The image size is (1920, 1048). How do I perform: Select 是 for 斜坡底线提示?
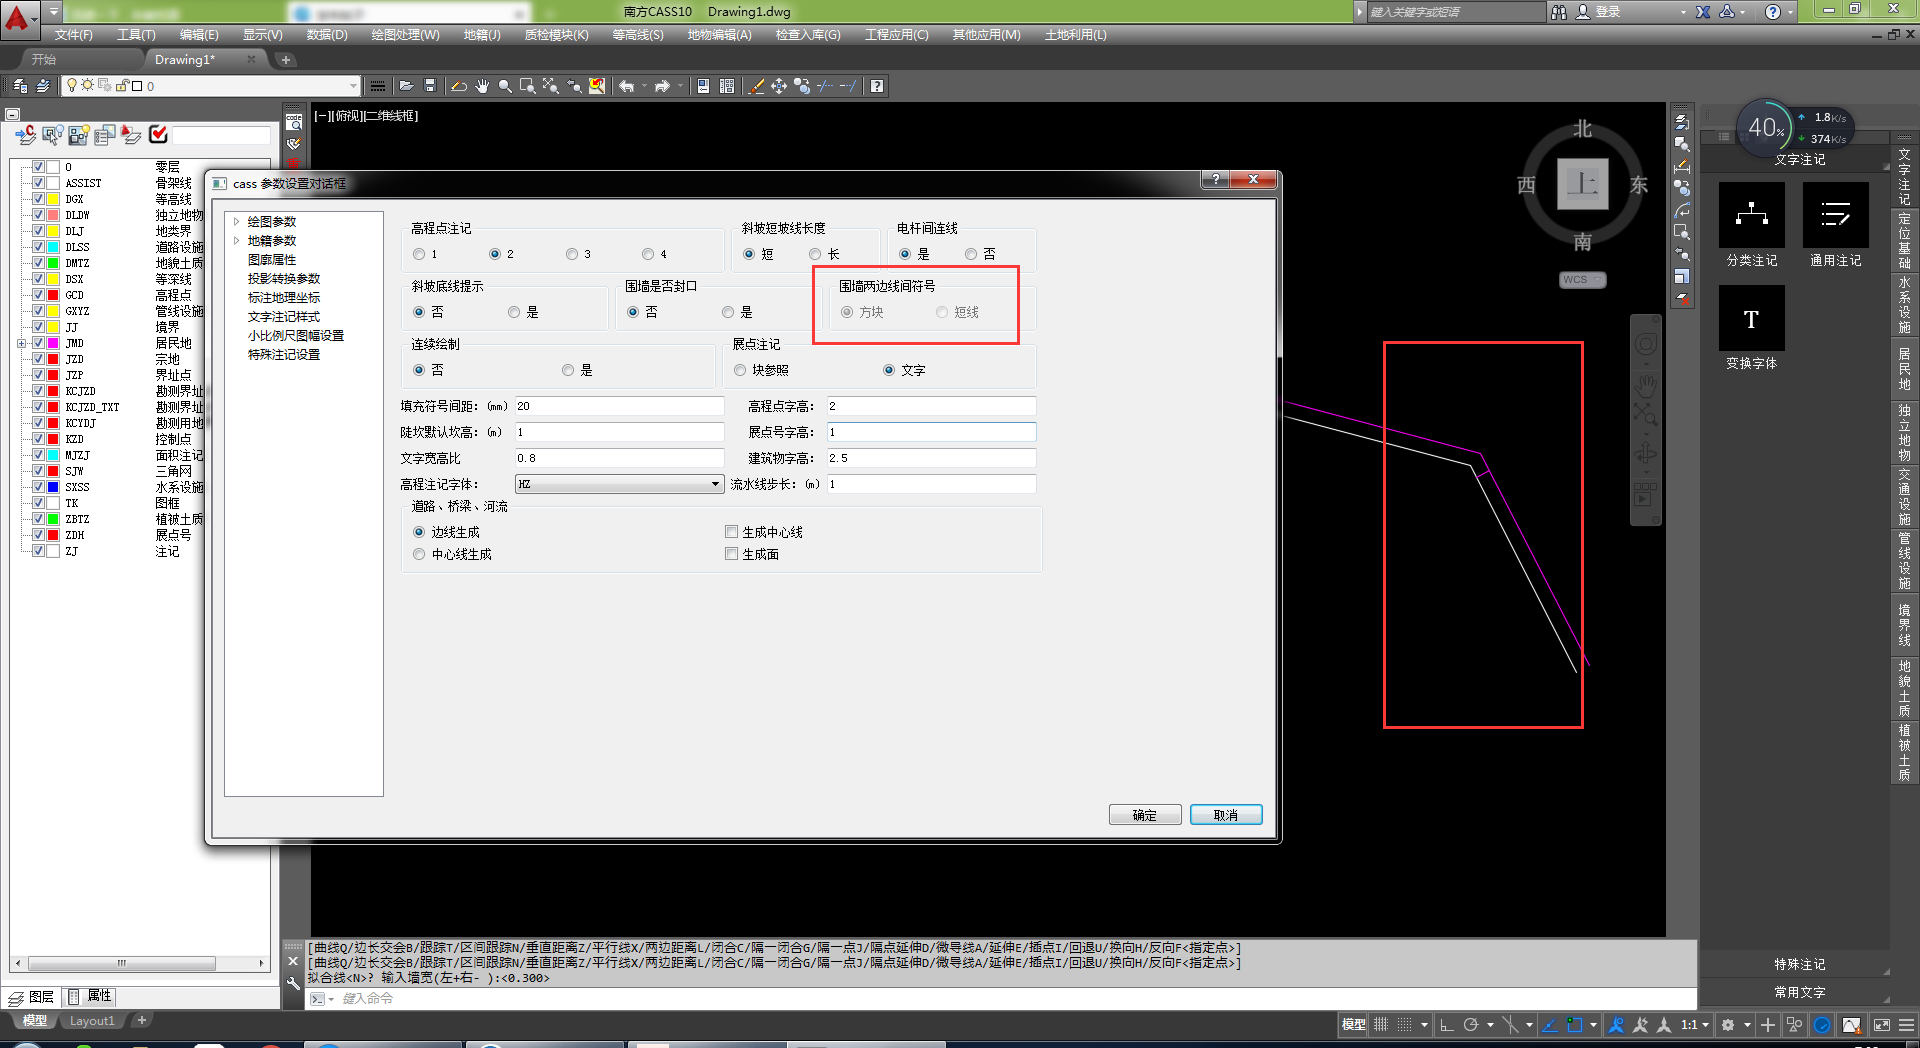tap(514, 312)
